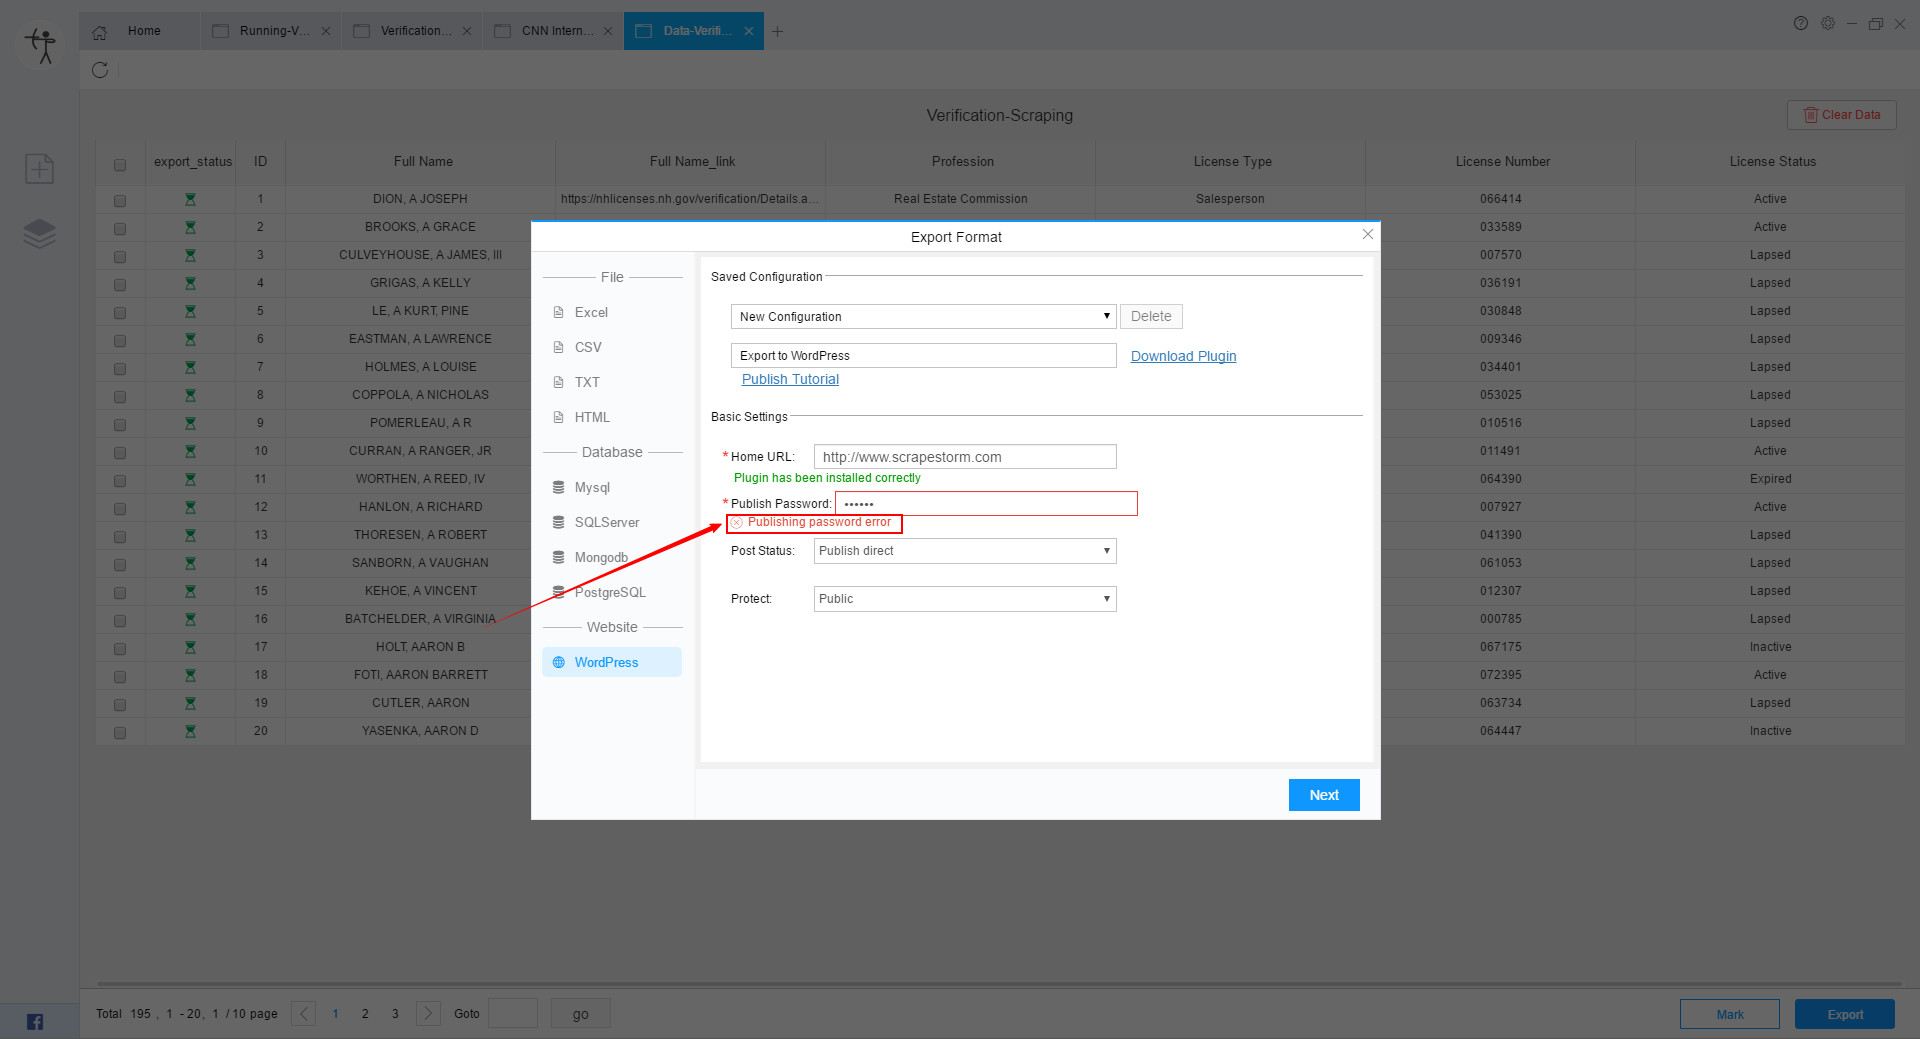Click the PostgreSQL database icon

coord(559,592)
